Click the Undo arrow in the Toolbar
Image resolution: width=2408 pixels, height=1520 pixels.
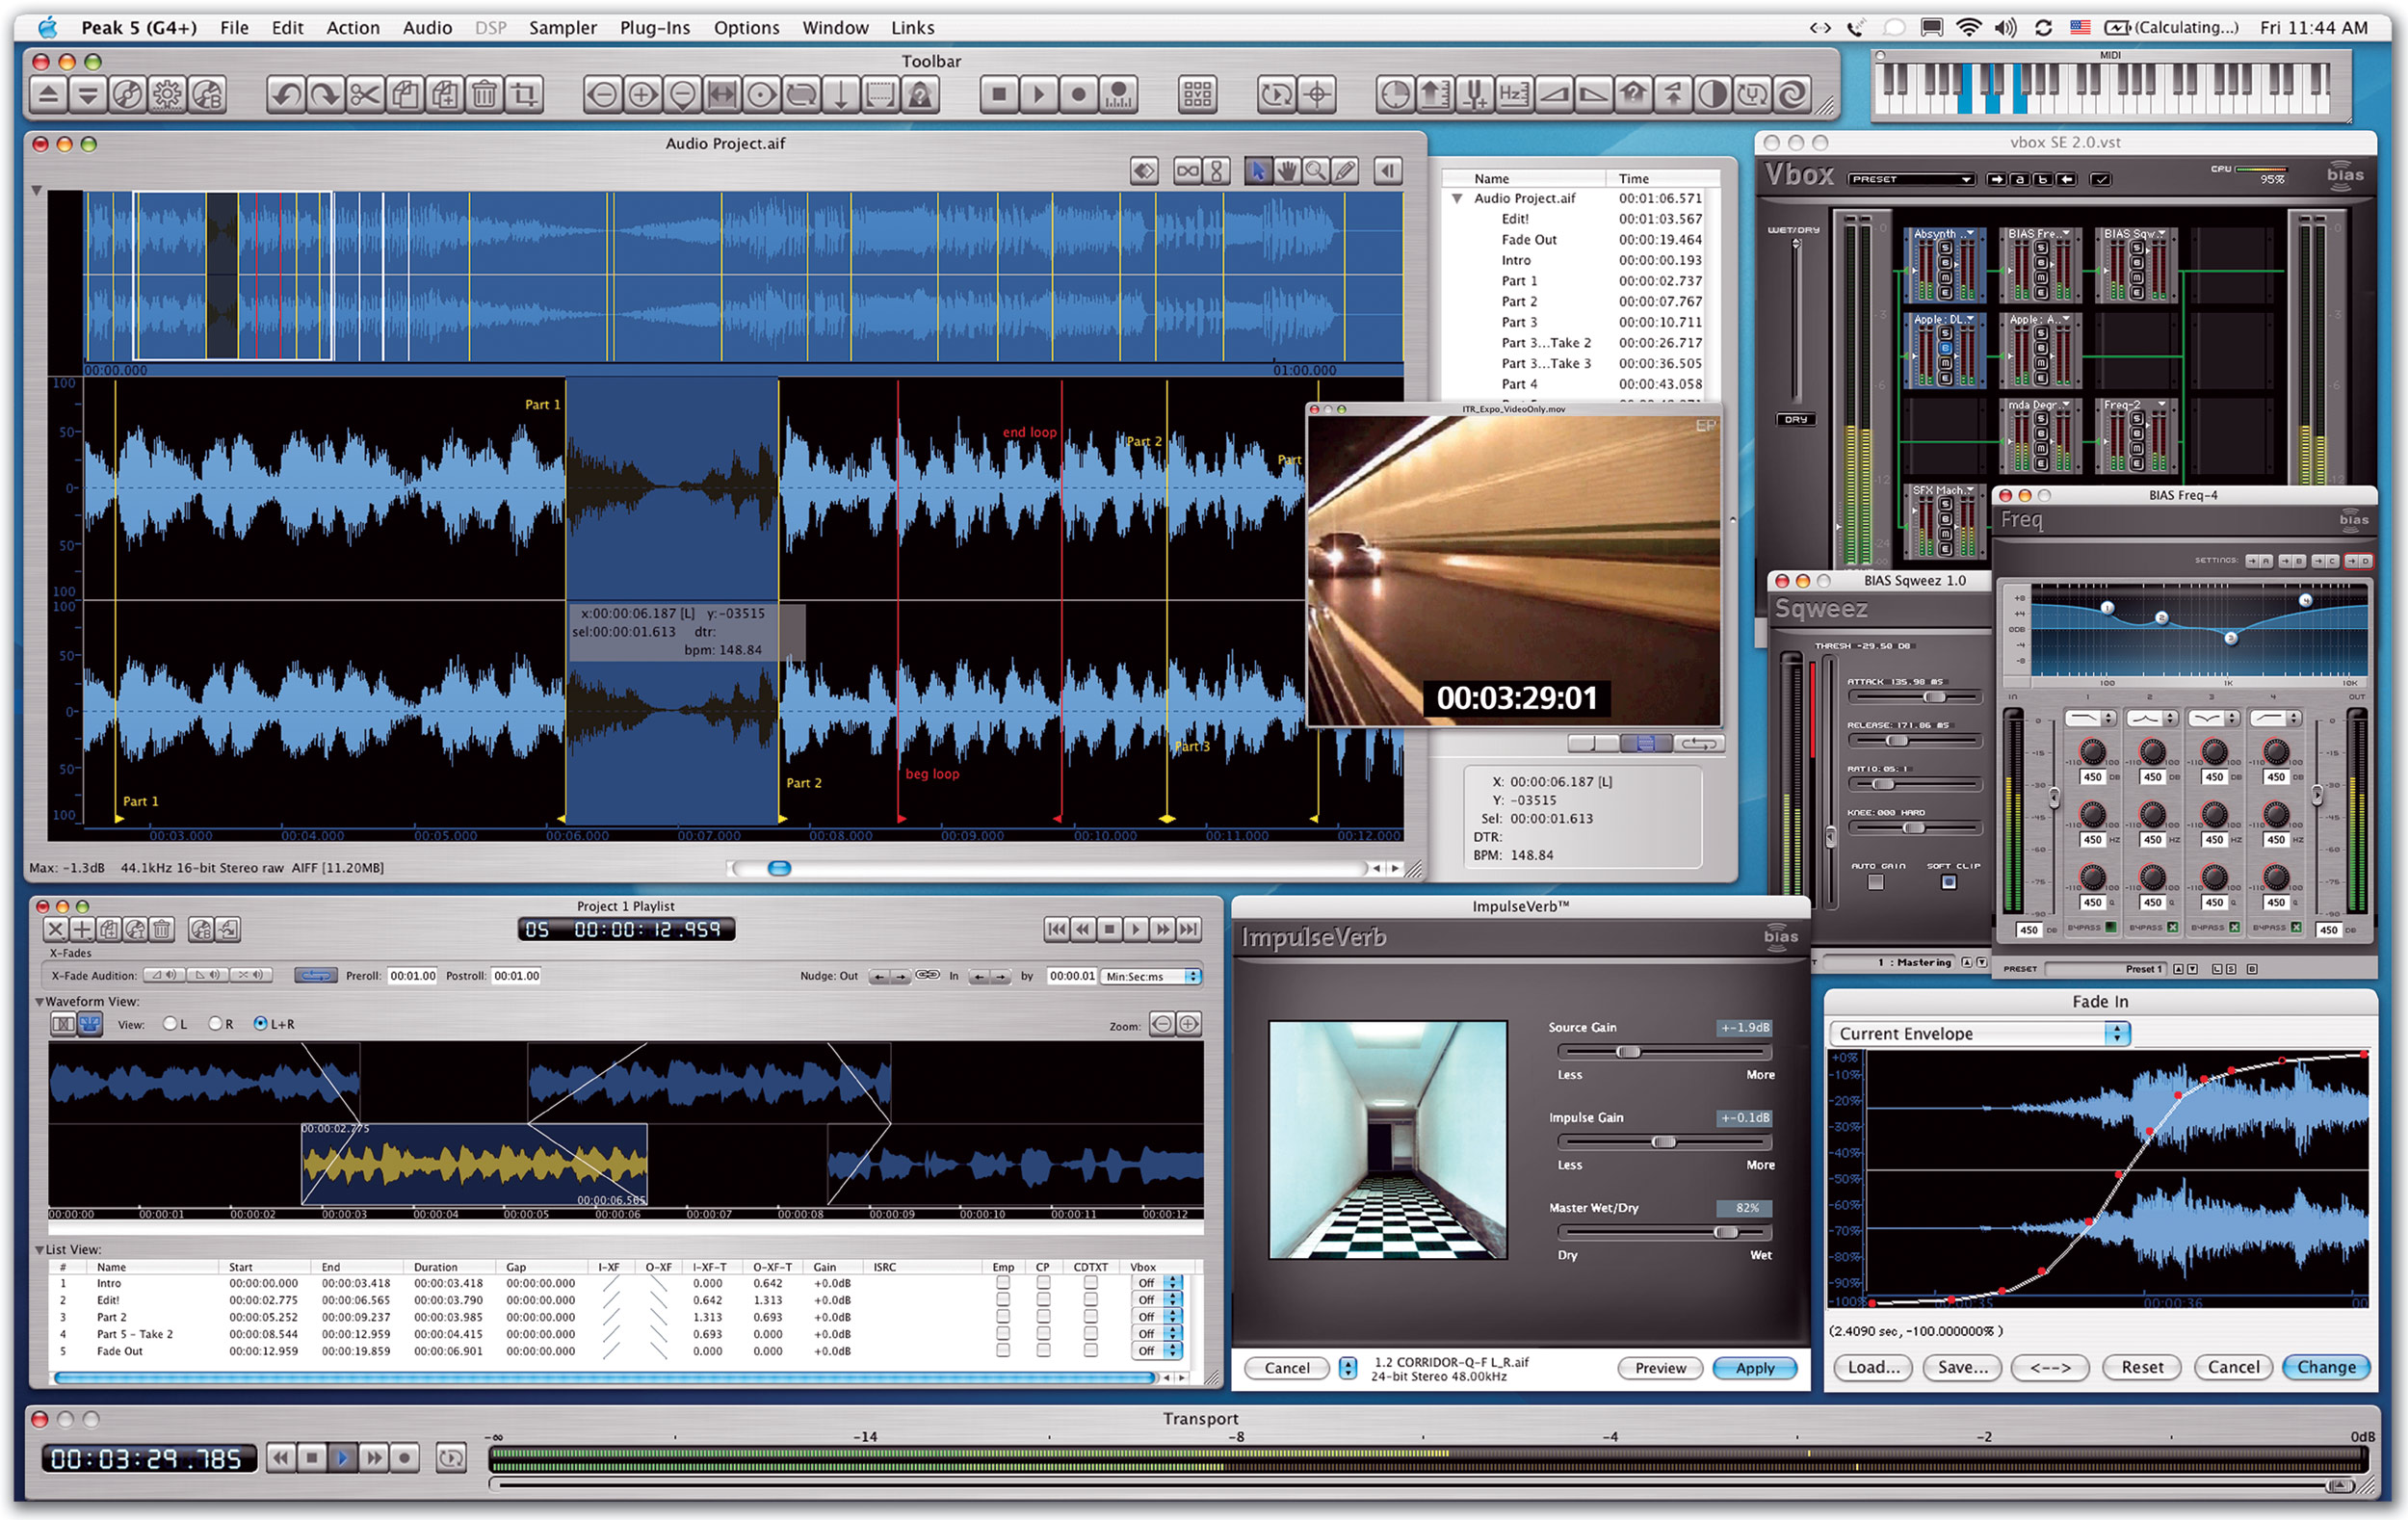tap(286, 95)
